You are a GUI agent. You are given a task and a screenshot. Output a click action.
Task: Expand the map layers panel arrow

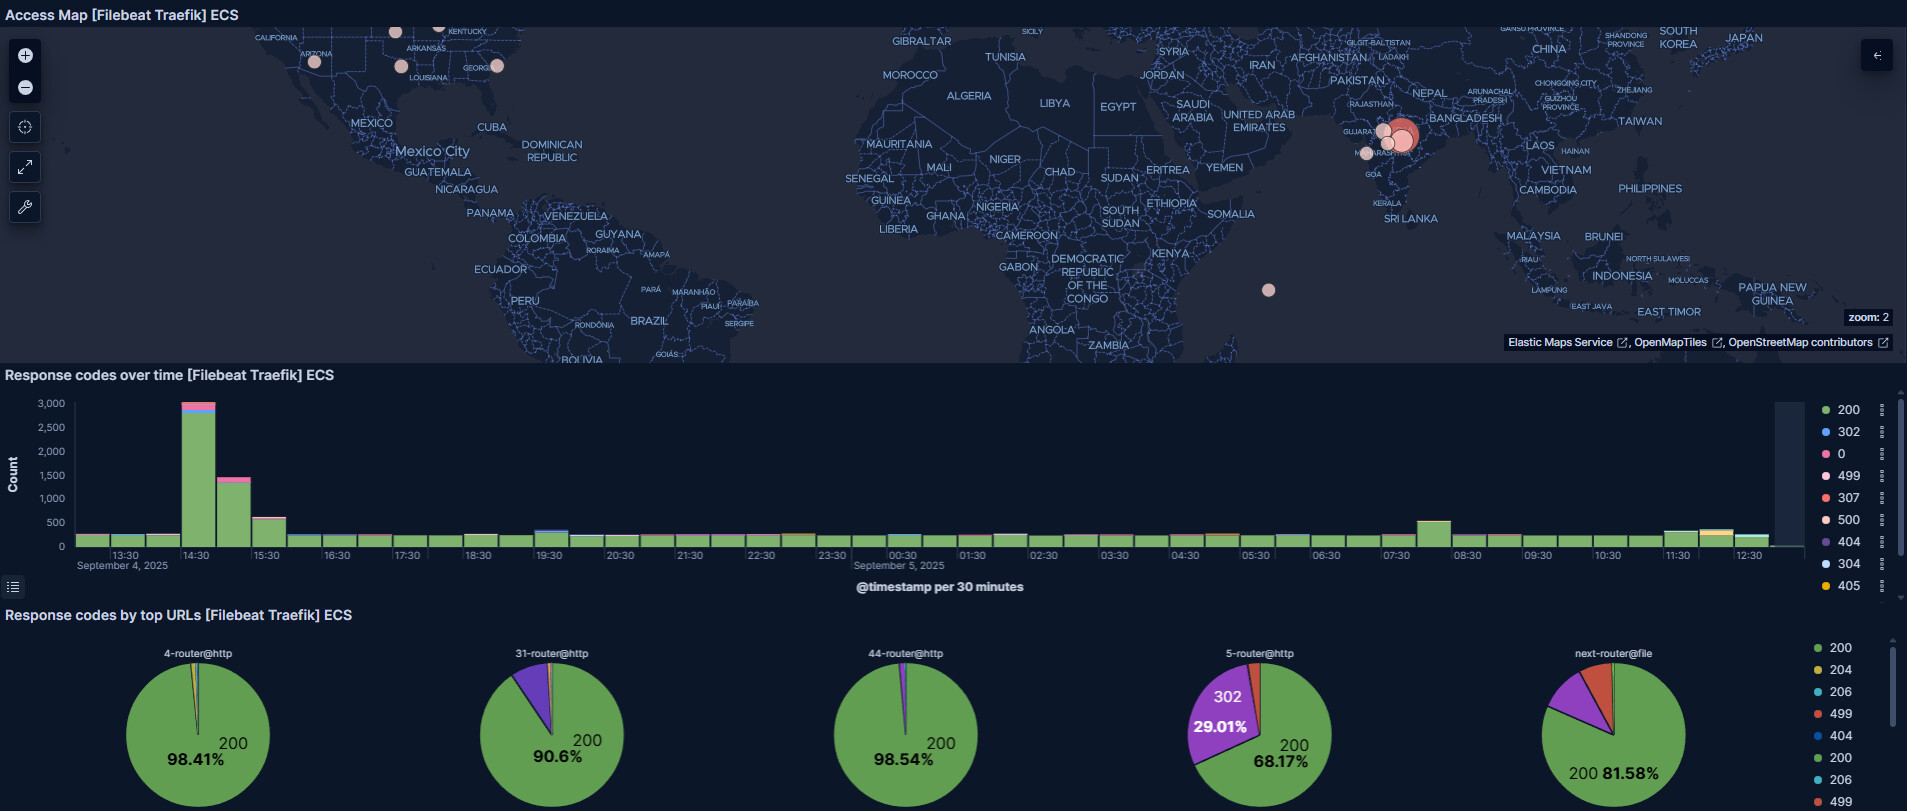1876,56
